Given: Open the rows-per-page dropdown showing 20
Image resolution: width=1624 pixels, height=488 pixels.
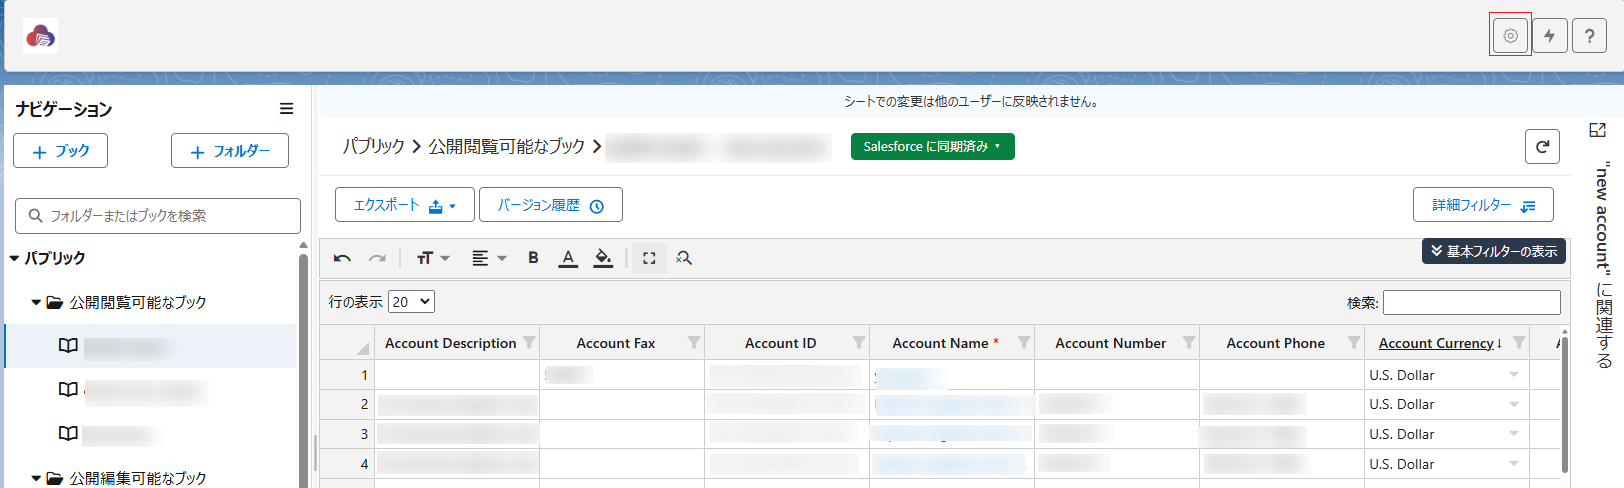Looking at the screenshot, I should click(x=411, y=302).
